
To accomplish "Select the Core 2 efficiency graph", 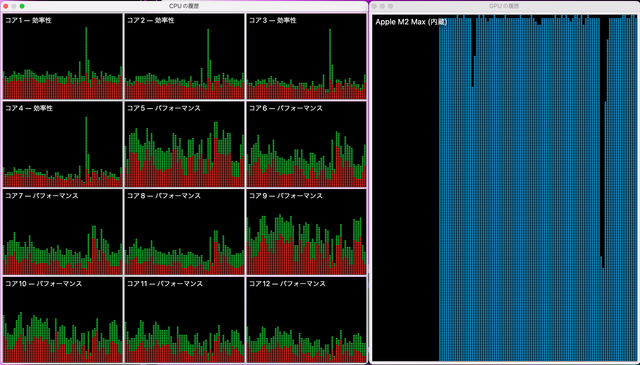I will (184, 56).
